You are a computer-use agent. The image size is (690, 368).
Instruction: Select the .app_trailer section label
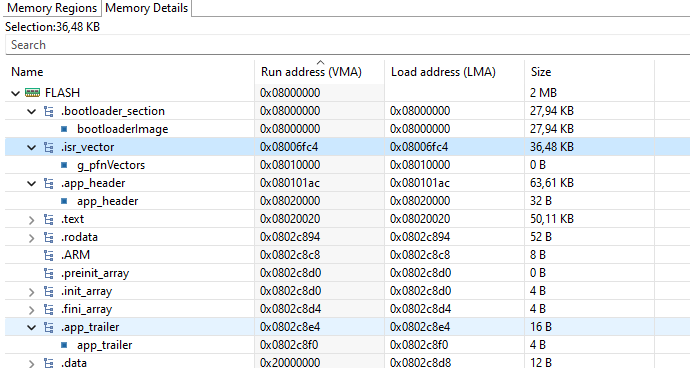coord(90,327)
